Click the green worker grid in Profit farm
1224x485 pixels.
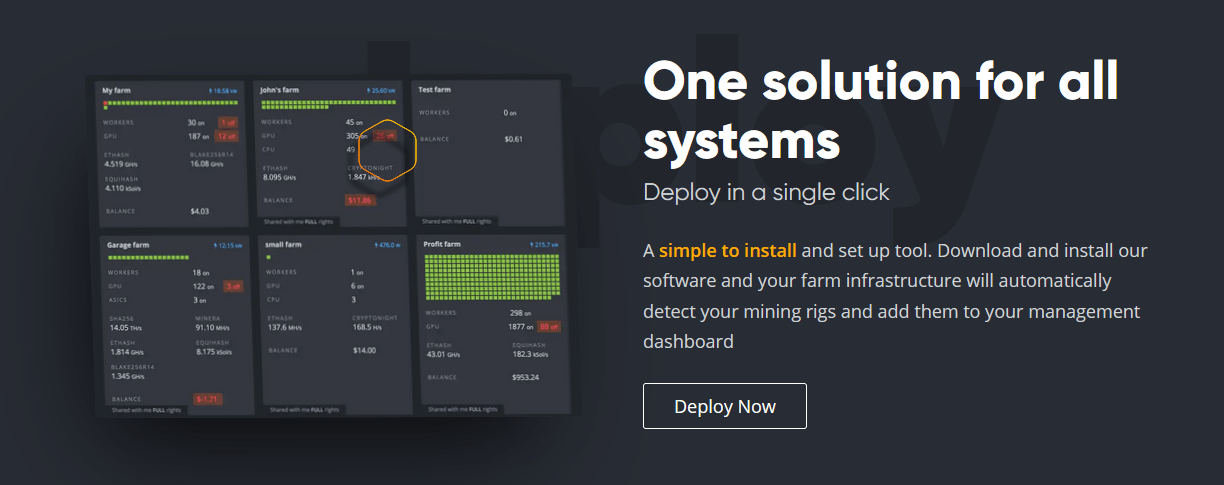point(493,278)
